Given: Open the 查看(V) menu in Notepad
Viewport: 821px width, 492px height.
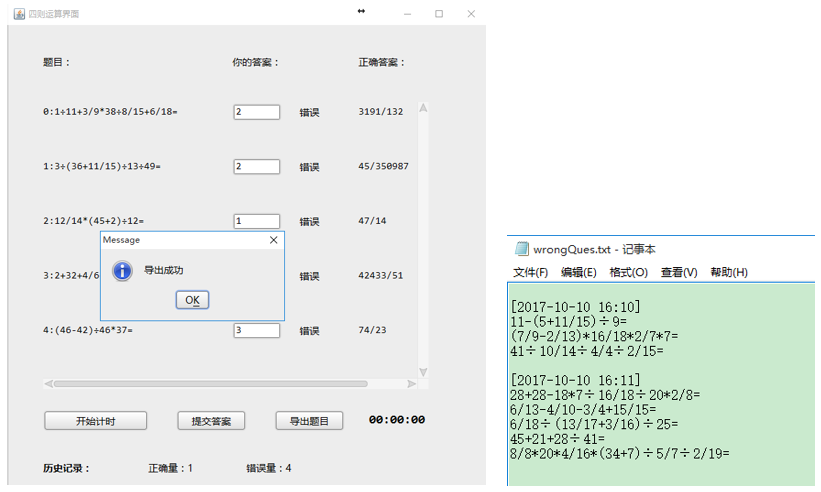Looking at the screenshot, I should tap(679, 272).
